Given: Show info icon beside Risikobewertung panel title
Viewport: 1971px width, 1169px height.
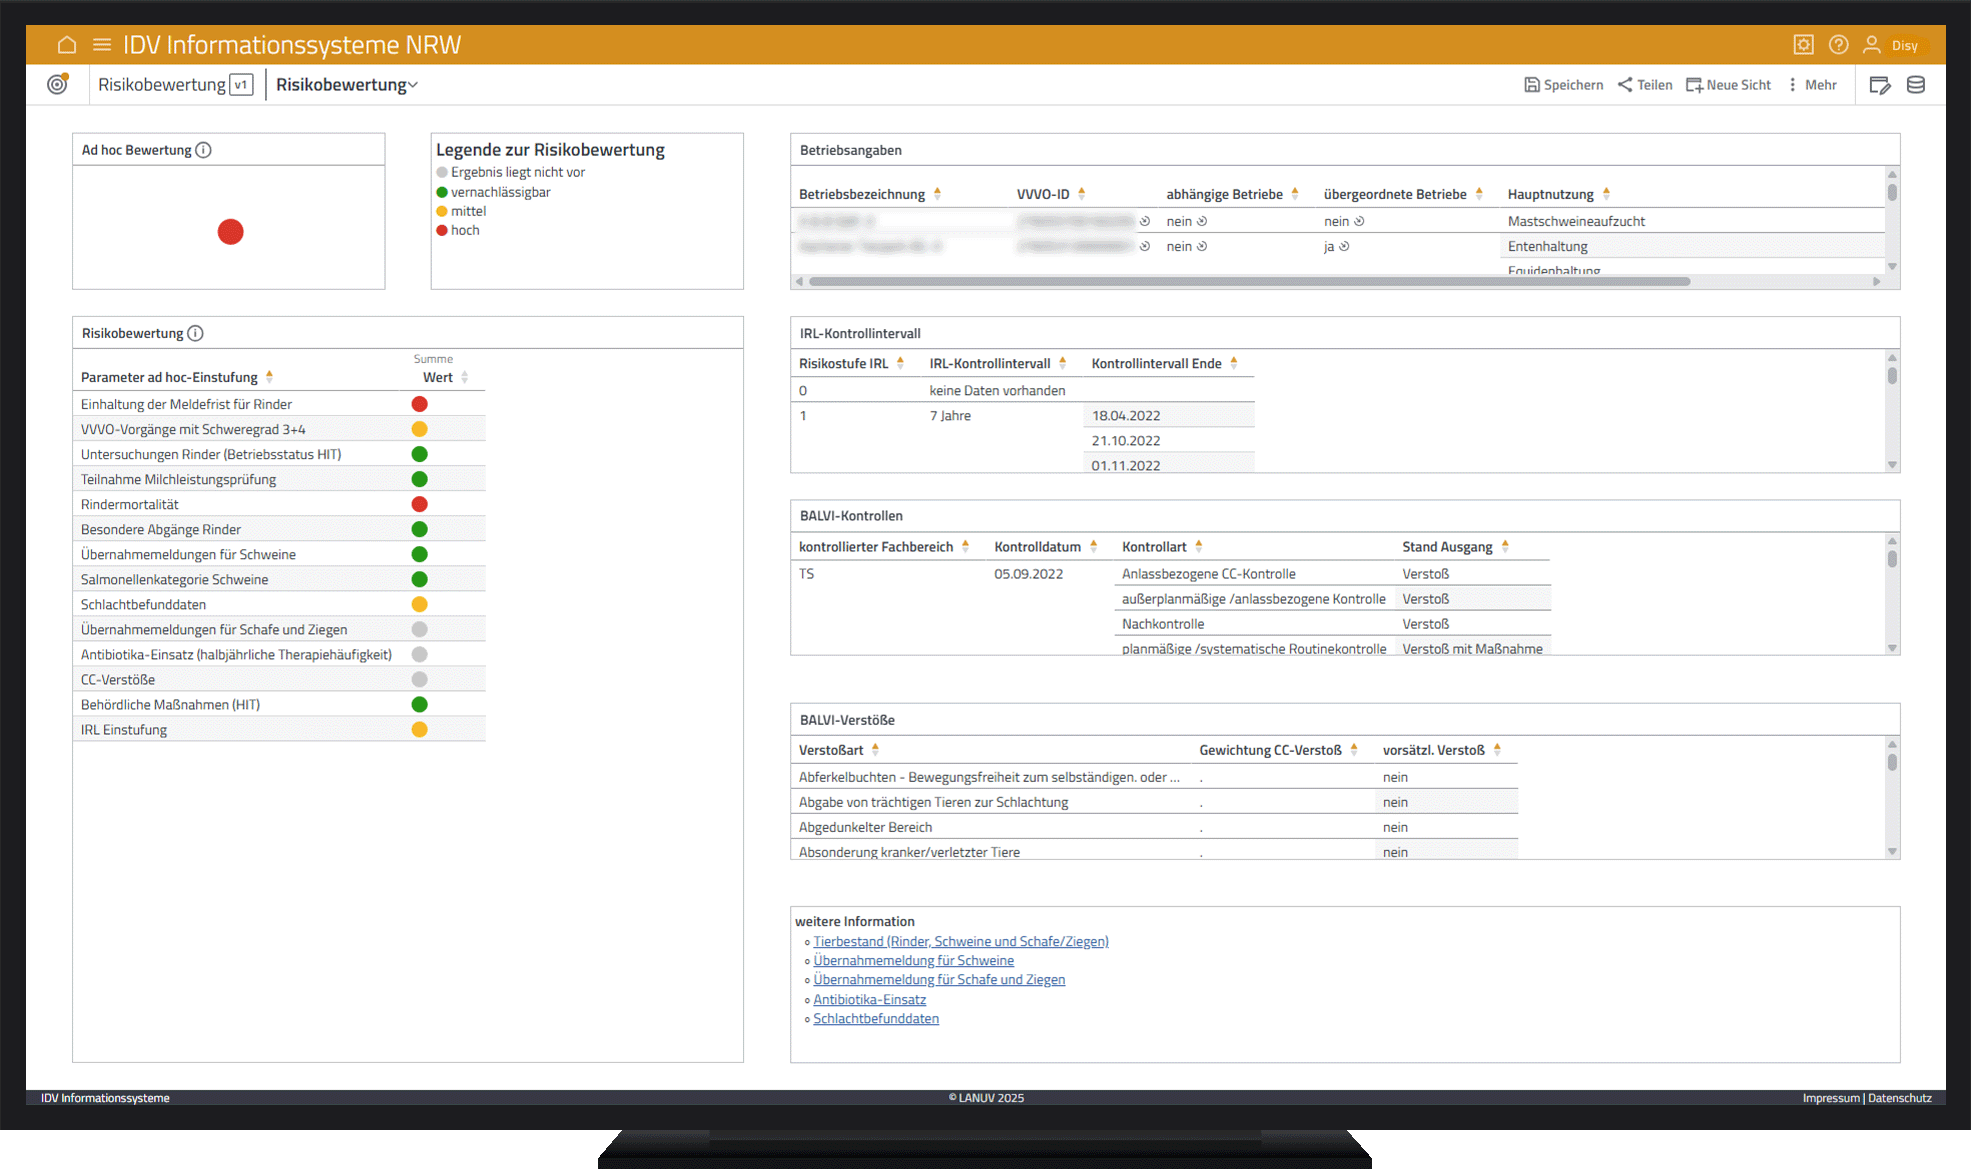Looking at the screenshot, I should click(196, 333).
